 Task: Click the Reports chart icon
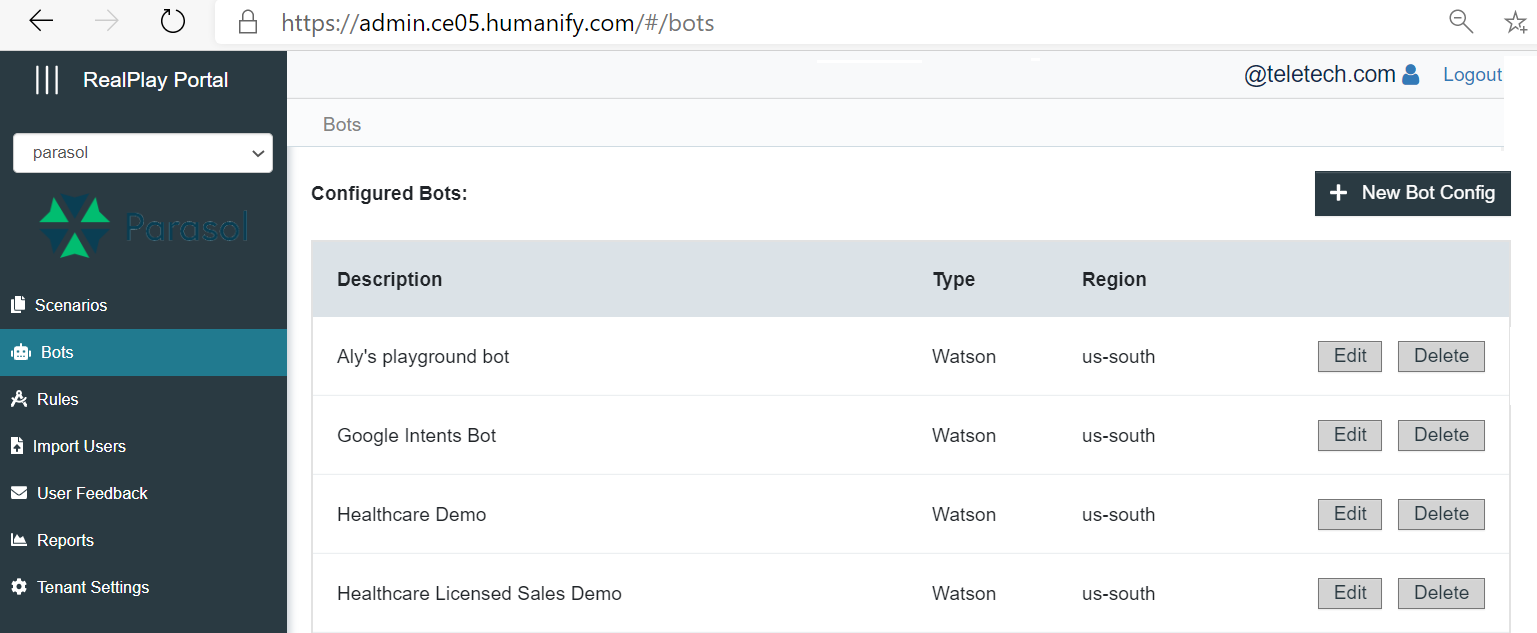point(18,540)
